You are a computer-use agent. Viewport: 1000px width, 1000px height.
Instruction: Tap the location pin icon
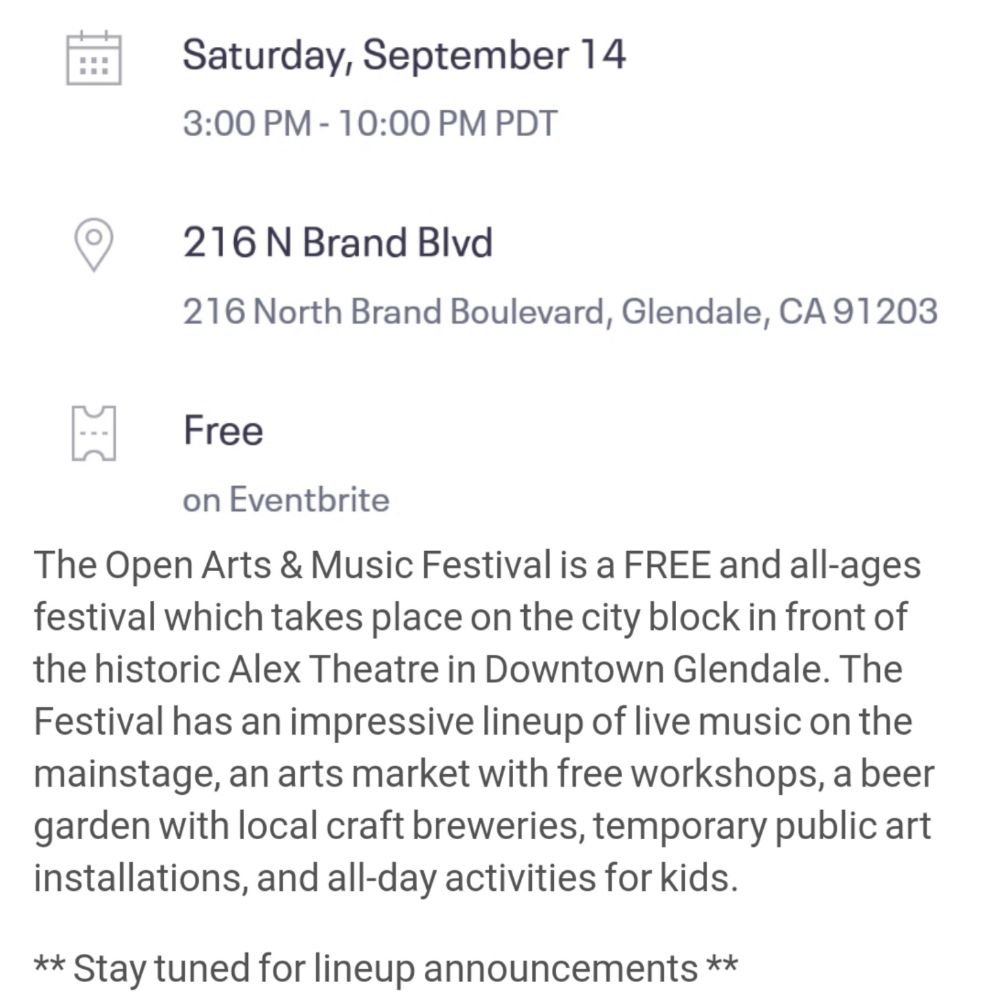93,246
